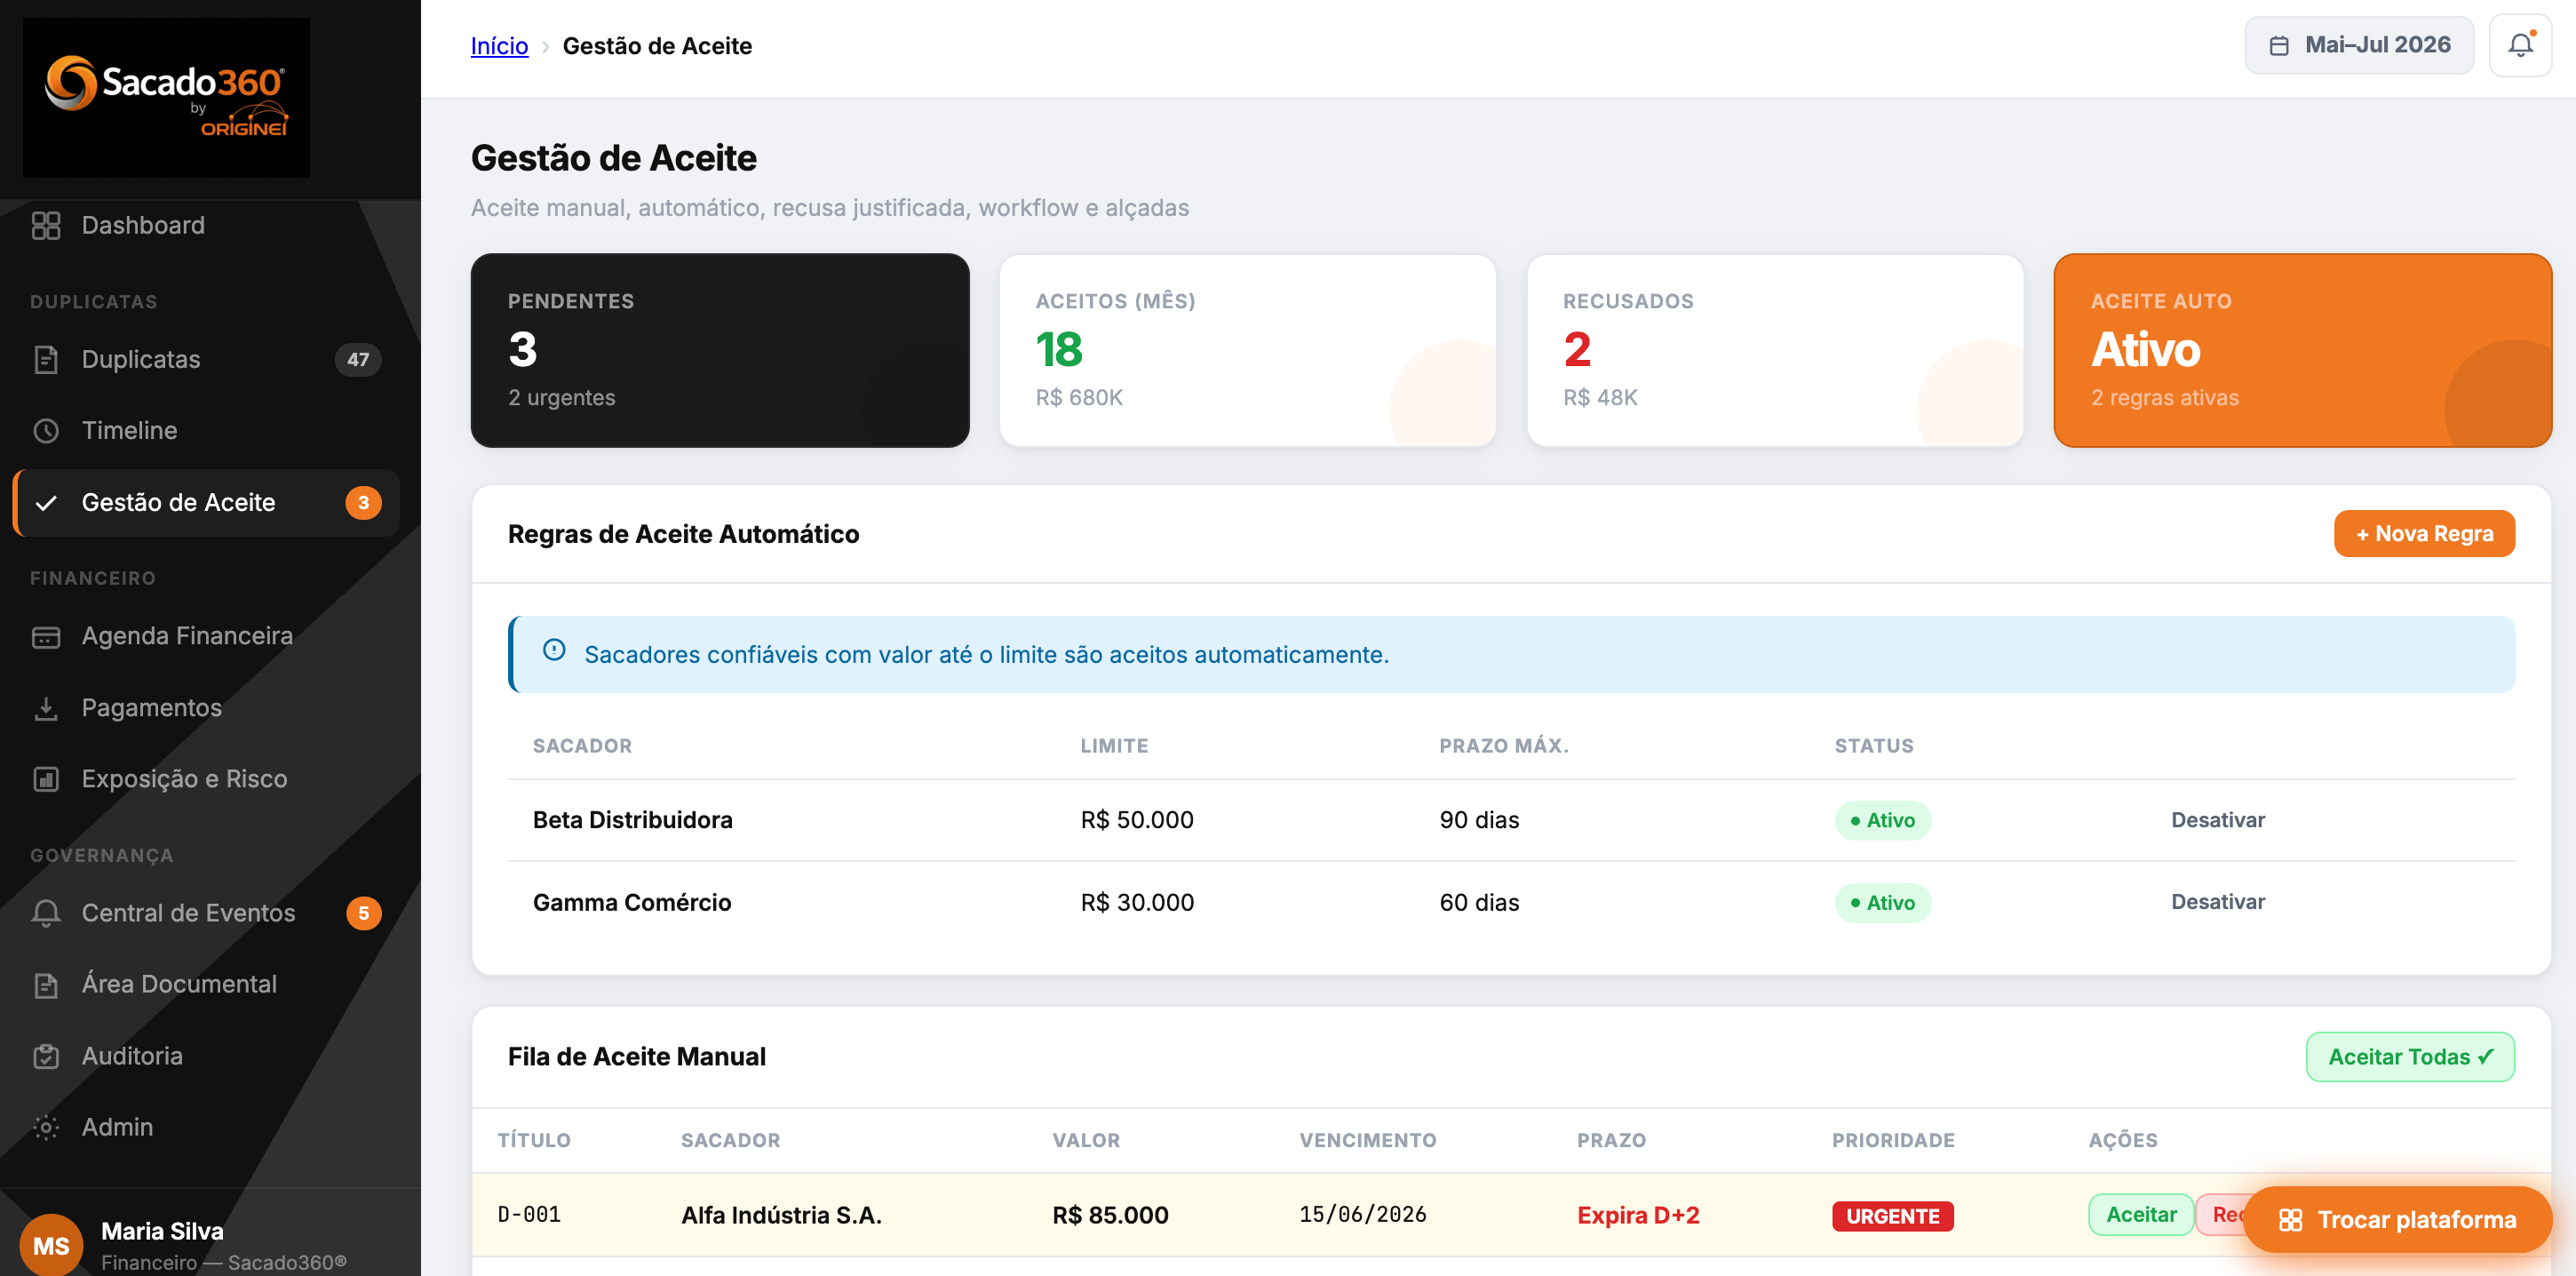Open Central de Eventos
Screen dimensions: 2576x1276
pos(205,913)
